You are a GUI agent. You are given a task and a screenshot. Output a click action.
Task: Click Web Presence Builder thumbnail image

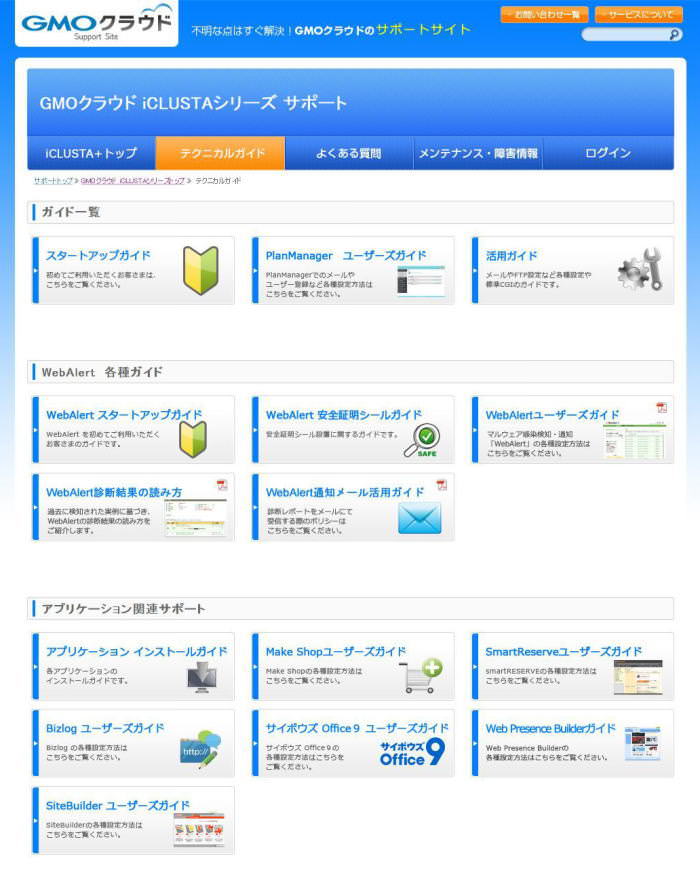pyautogui.click(x=643, y=744)
